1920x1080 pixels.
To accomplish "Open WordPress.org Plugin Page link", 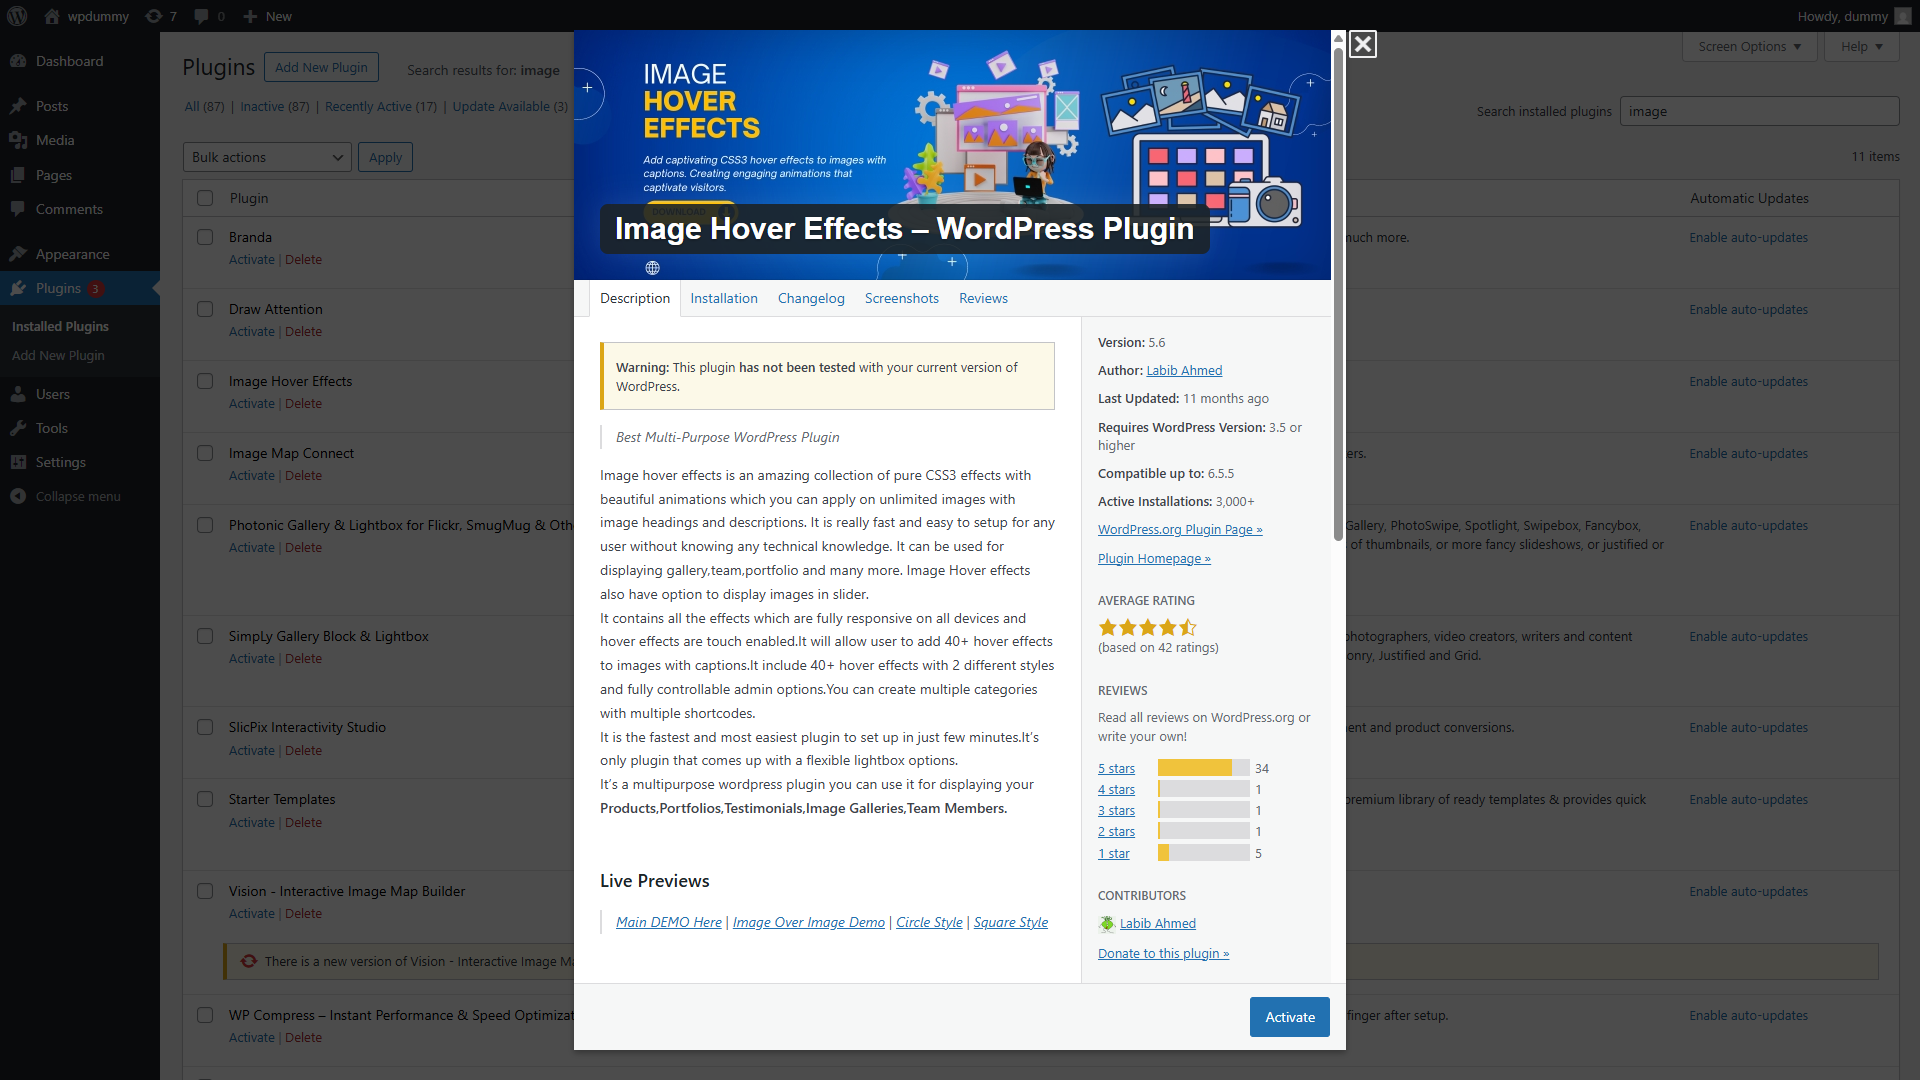I will pos(1180,530).
